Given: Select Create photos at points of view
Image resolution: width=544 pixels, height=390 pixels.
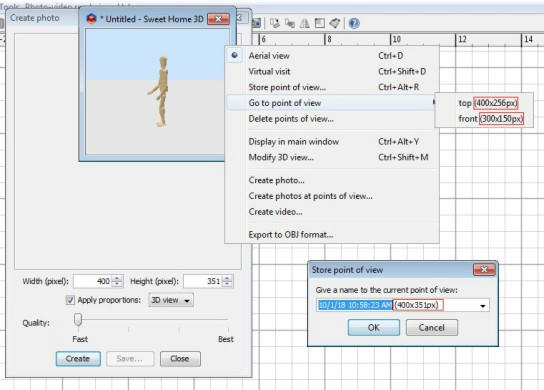Looking at the screenshot, I should click(332, 196).
